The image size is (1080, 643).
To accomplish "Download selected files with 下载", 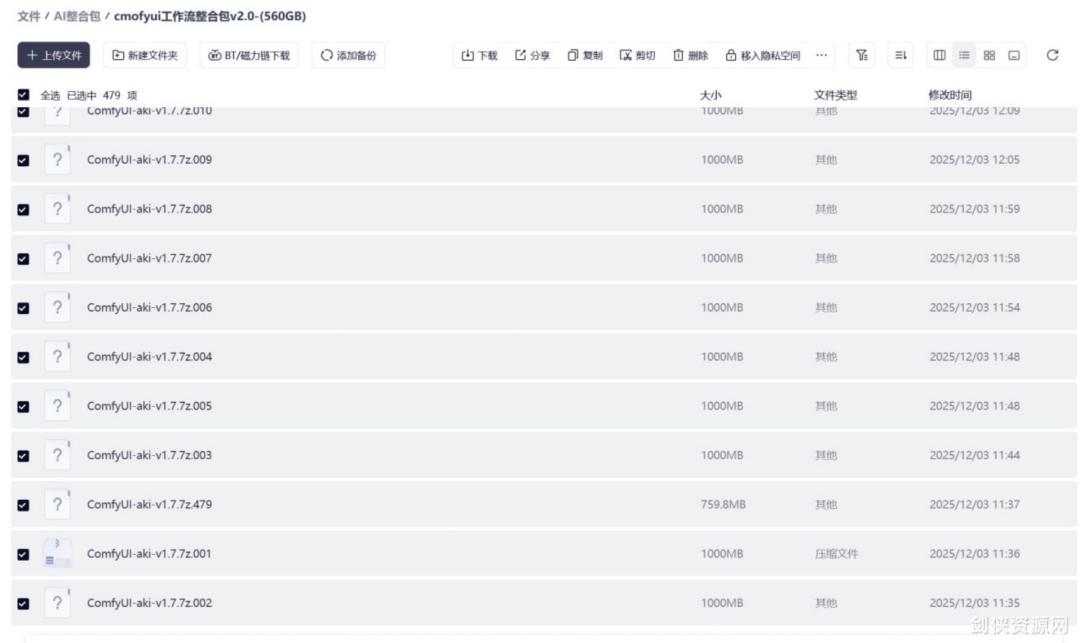I will (479, 56).
